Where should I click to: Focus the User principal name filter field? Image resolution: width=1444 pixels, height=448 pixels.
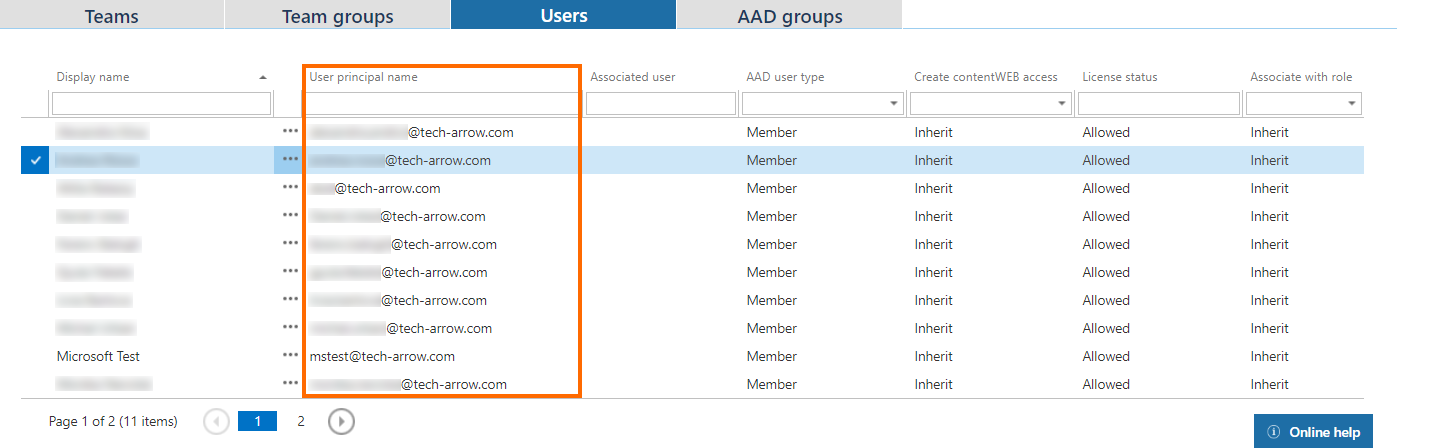(441, 104)
